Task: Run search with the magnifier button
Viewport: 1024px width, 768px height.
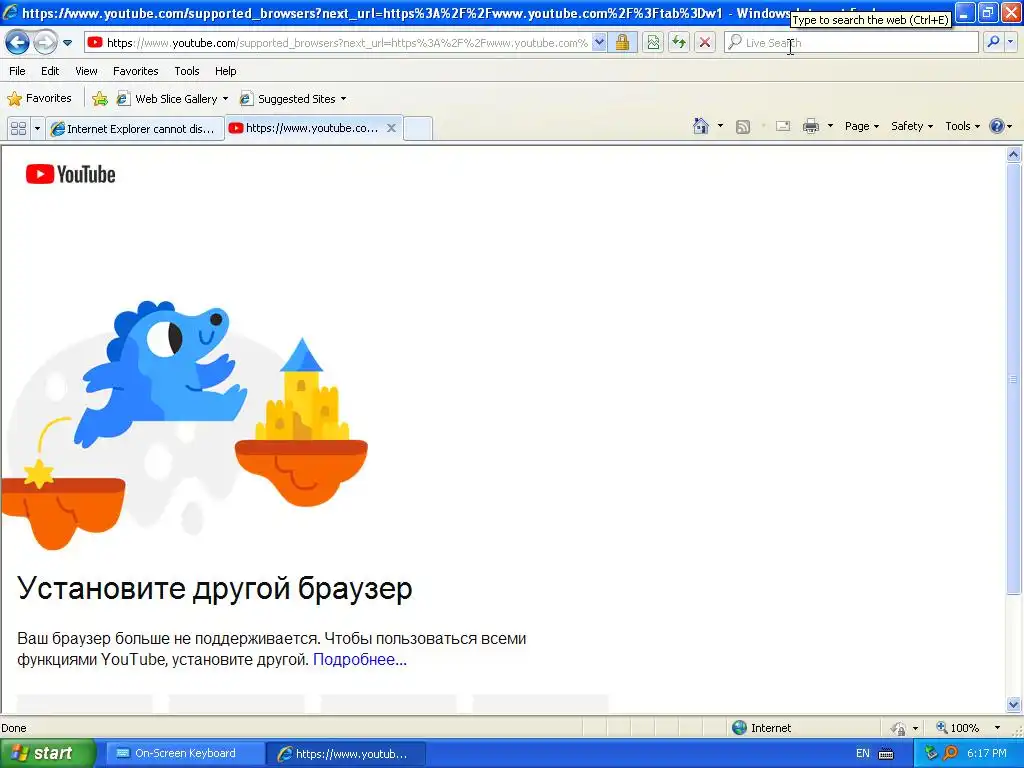Action: [x=993, y=42]
